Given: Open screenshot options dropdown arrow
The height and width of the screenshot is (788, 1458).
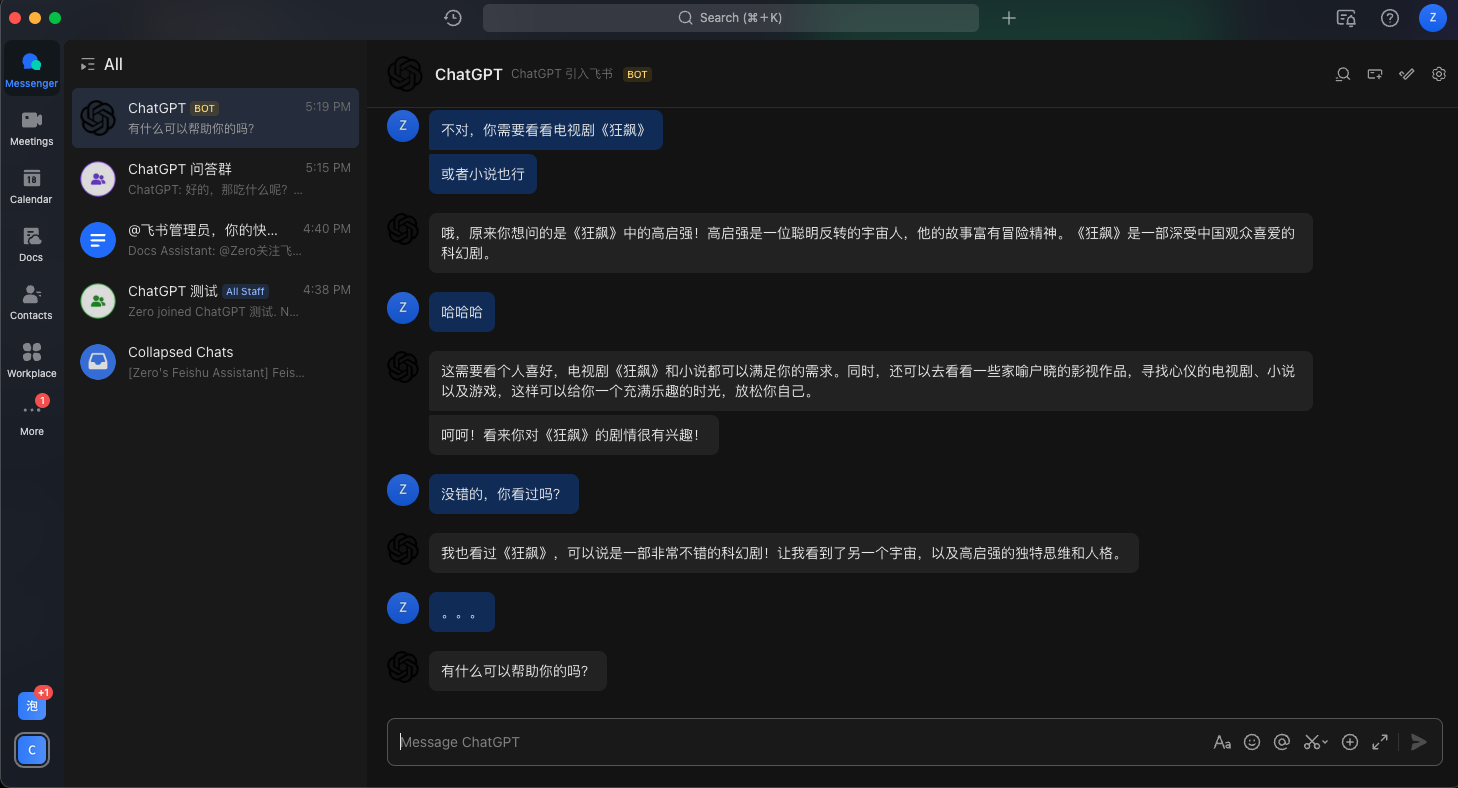Looking at the screenshot, I should (1325, 743).
